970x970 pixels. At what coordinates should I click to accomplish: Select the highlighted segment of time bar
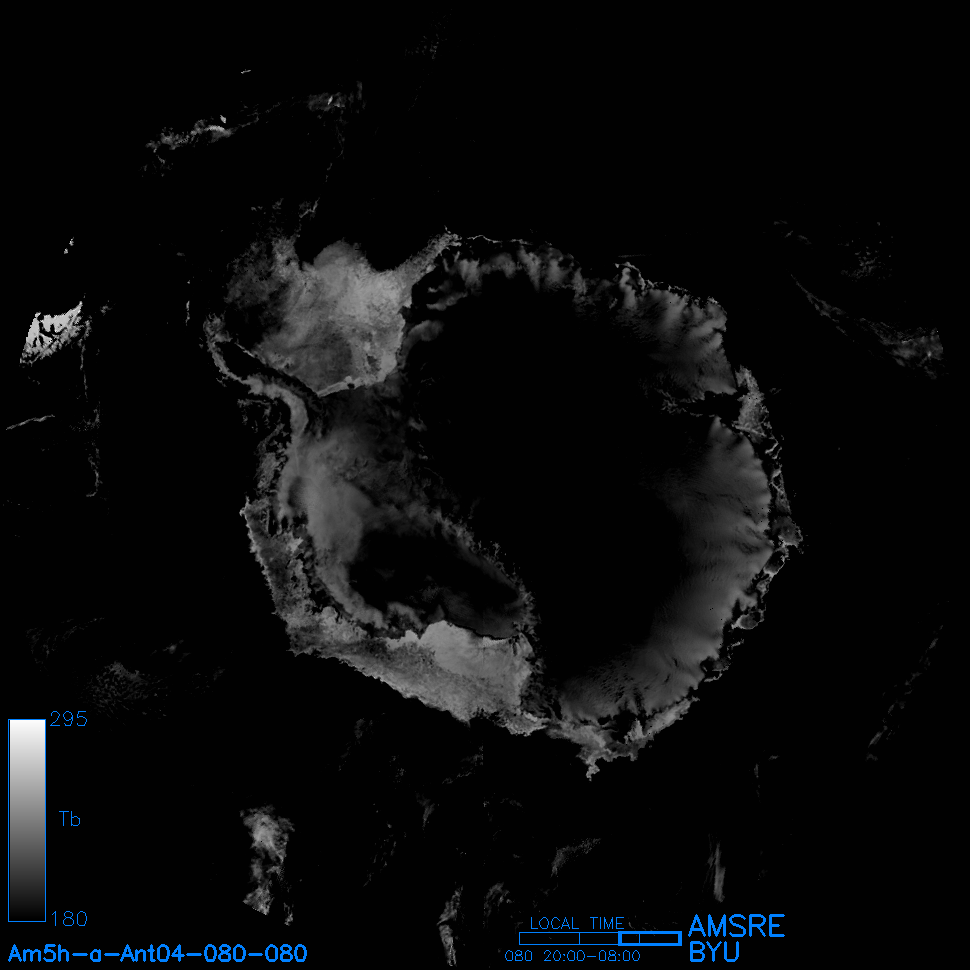tap(650, 938)
